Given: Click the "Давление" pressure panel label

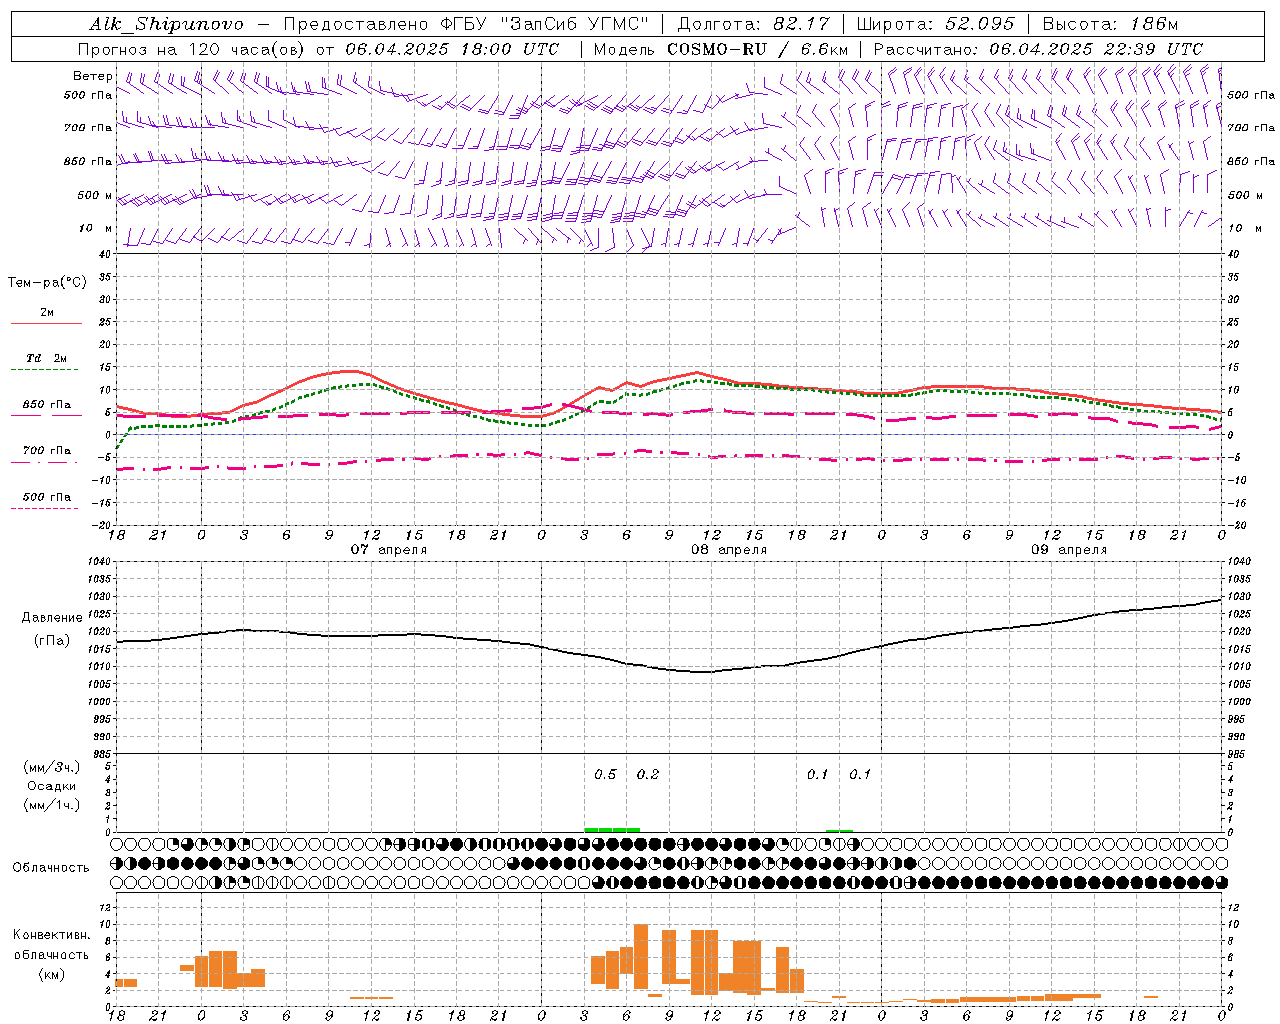Looking at the screenshot, I should 52,618.
